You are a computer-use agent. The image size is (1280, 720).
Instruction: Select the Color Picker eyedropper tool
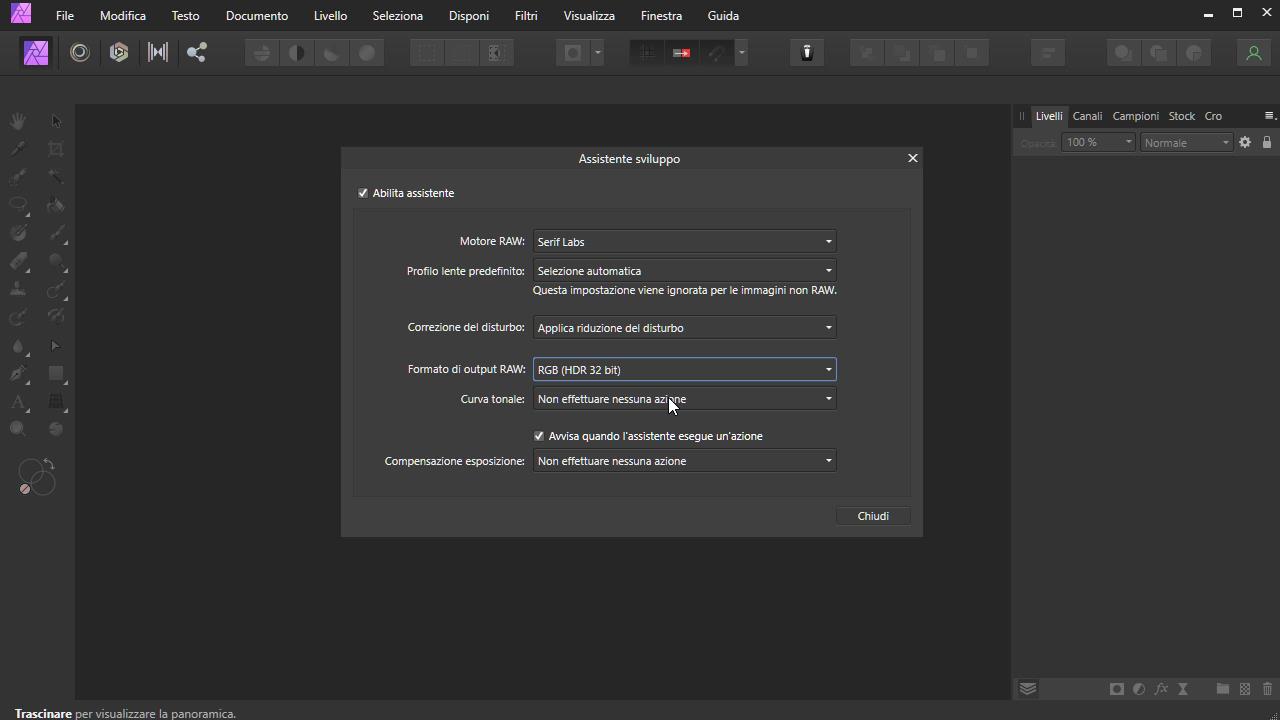18,149
